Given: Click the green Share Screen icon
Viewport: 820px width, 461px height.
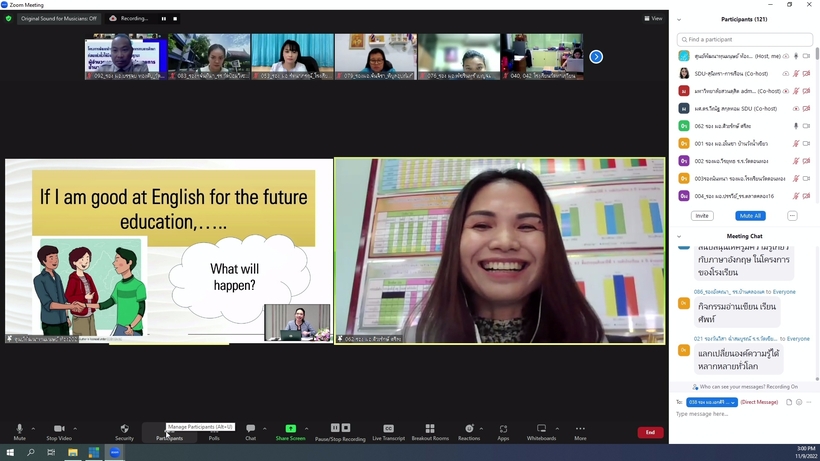Looking at the screenshot, I should (290, 429).
